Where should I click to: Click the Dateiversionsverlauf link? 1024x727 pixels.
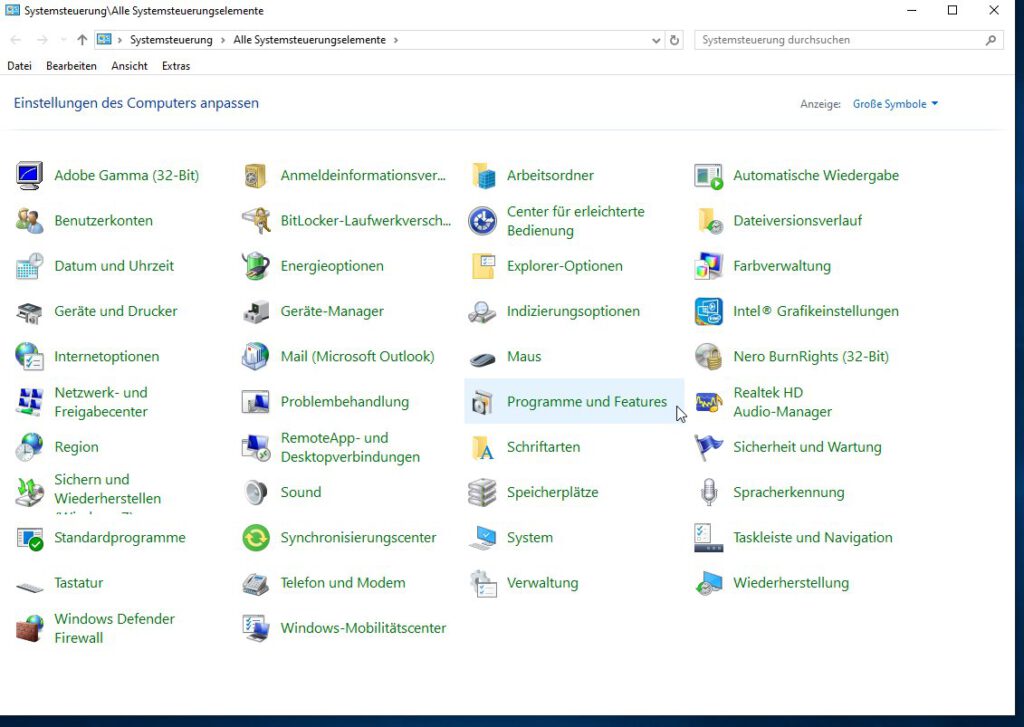tap(797, 221)
